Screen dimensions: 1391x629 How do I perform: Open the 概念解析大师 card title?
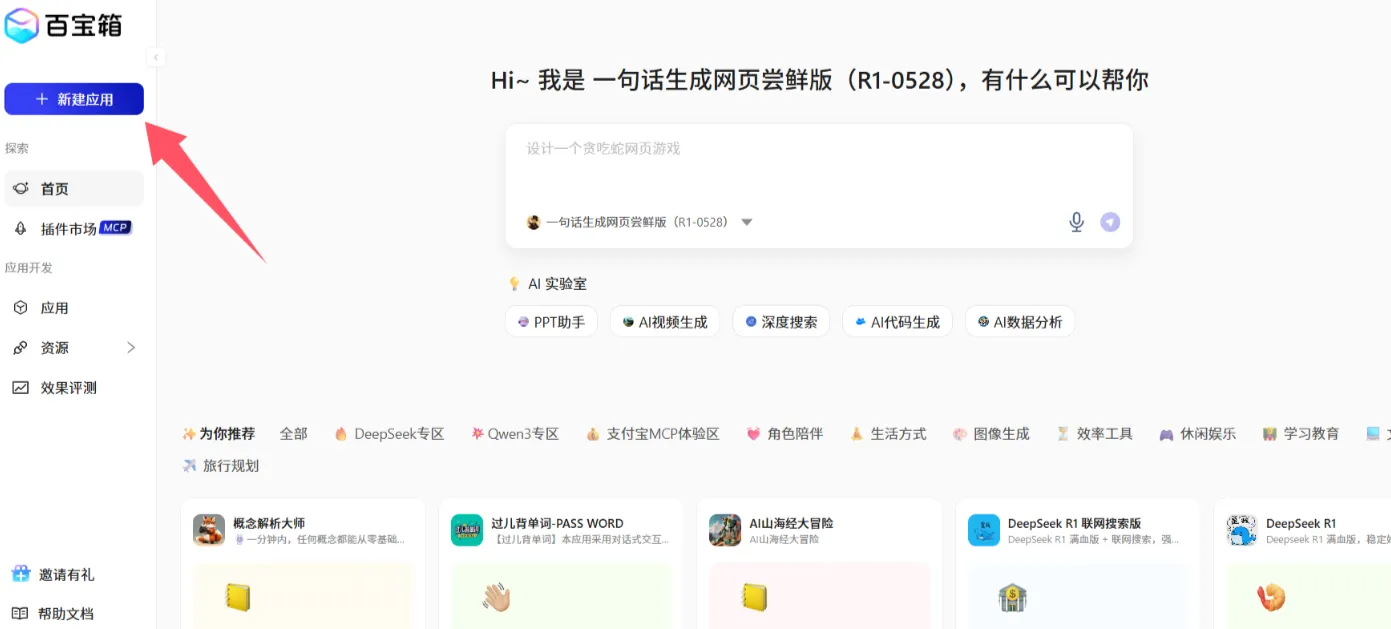[269, 523]
